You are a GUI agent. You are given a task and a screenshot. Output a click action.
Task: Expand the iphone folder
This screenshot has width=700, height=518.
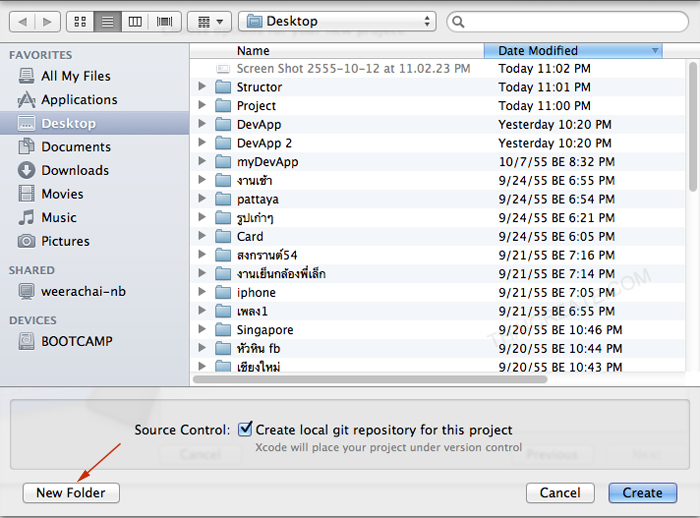click(x=202, y=292)
